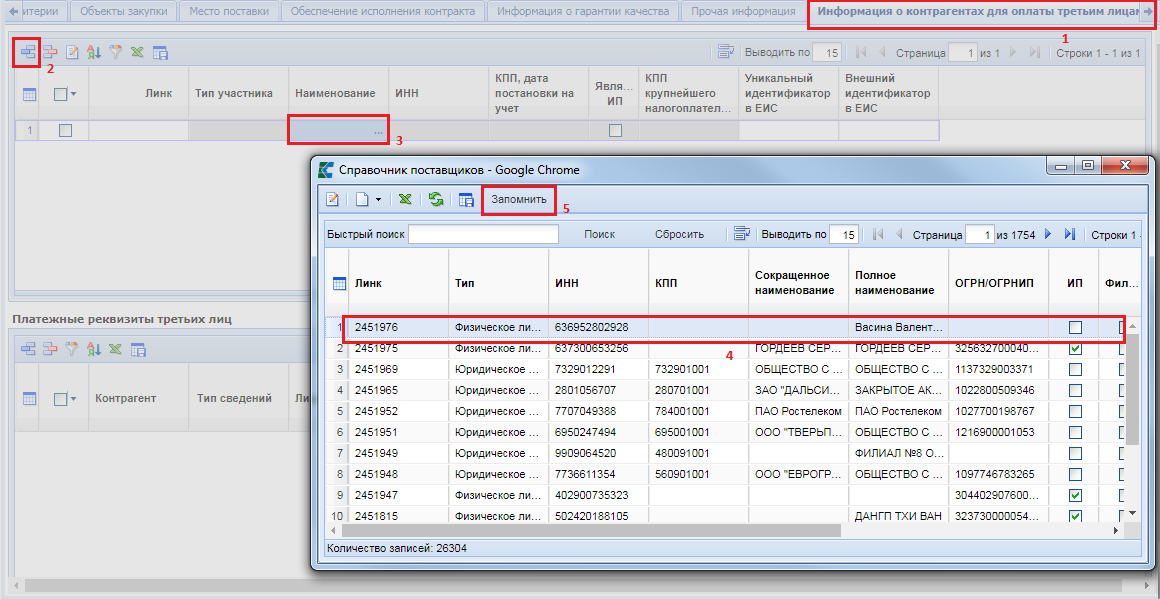Screen dimensions: 1160x599
Task: Page settings icon beside the supplier directory's Выводить по
Action: click(741, 234)
